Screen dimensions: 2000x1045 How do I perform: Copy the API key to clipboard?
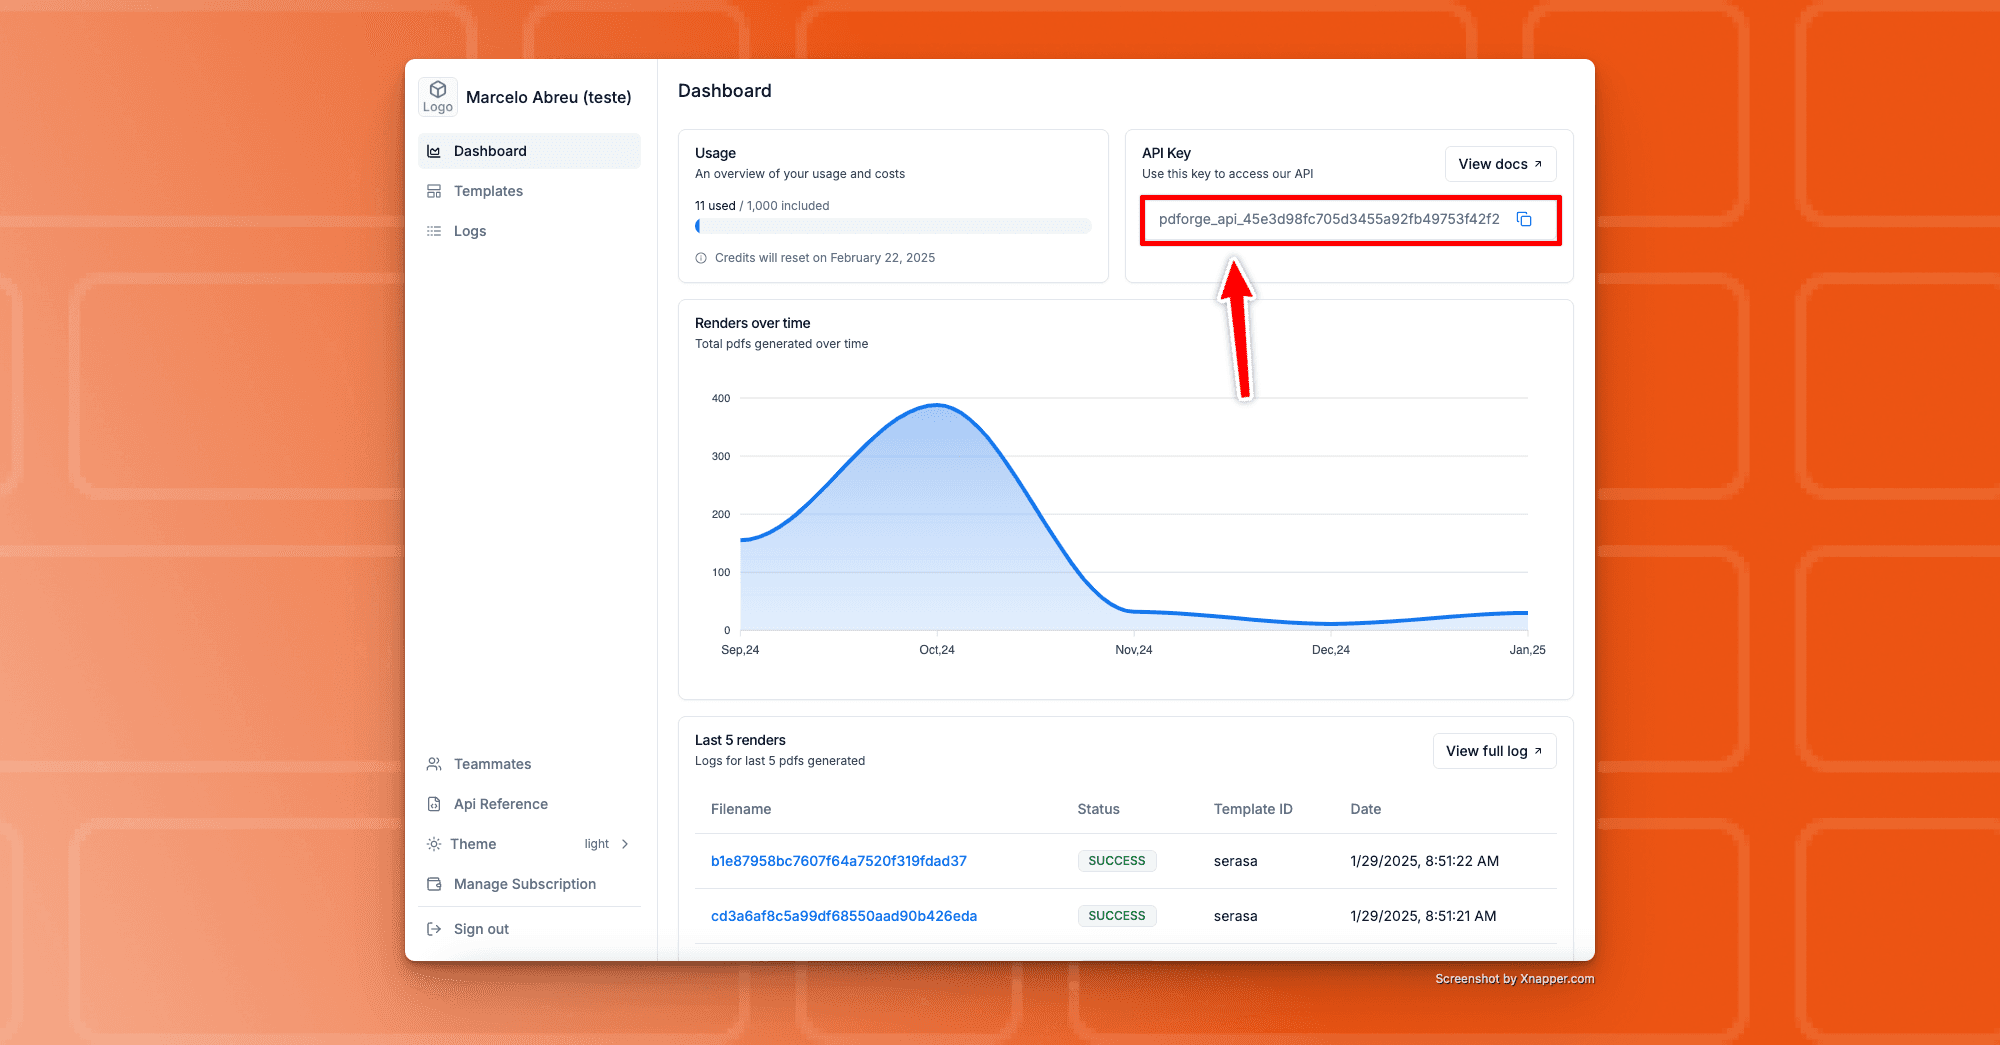[1524, 219]
